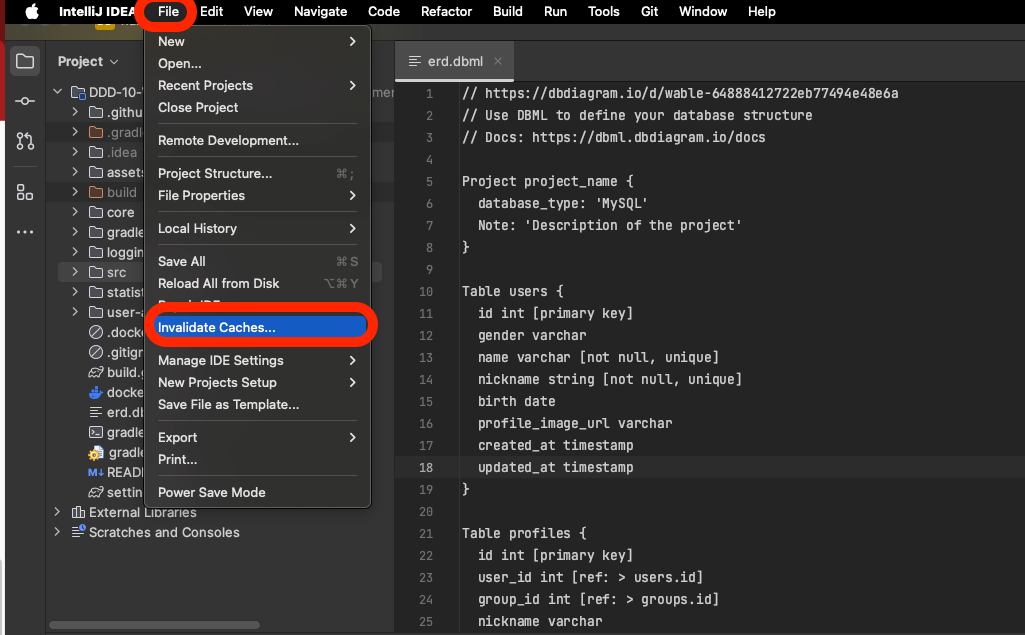The image size is (1025, 635).
Task: Collapse the DDD-10 project root node
Action: tap(58, 92)
